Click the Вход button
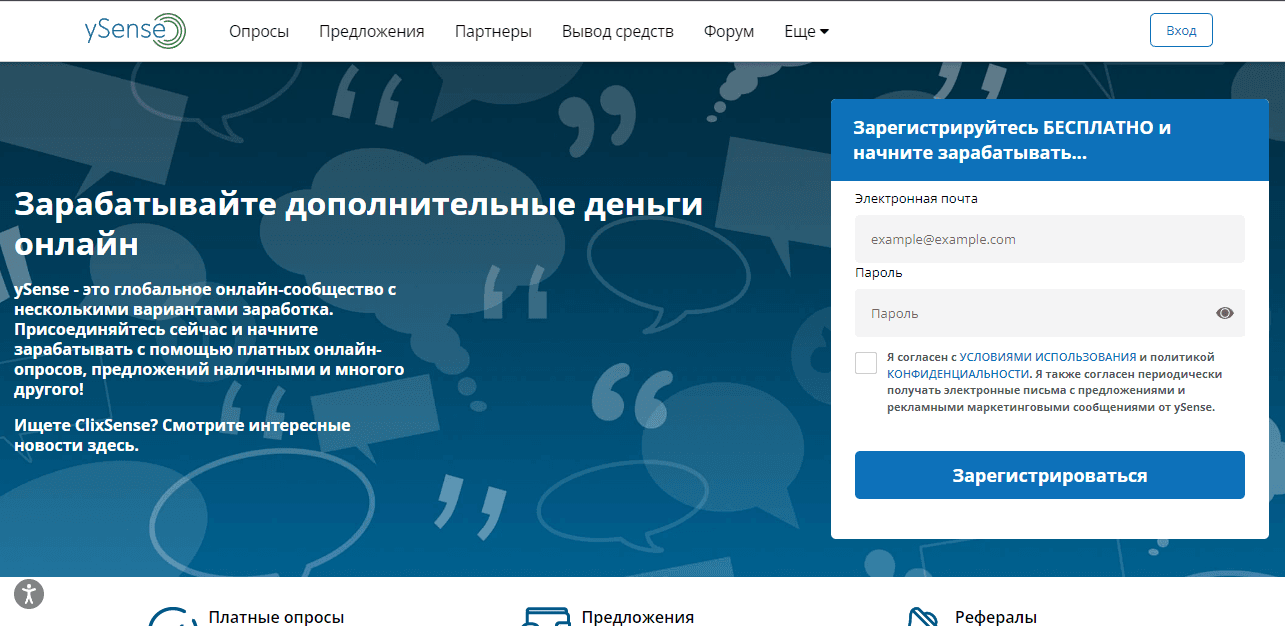This screenshot has width=1285, height=626. (1180, 29)
